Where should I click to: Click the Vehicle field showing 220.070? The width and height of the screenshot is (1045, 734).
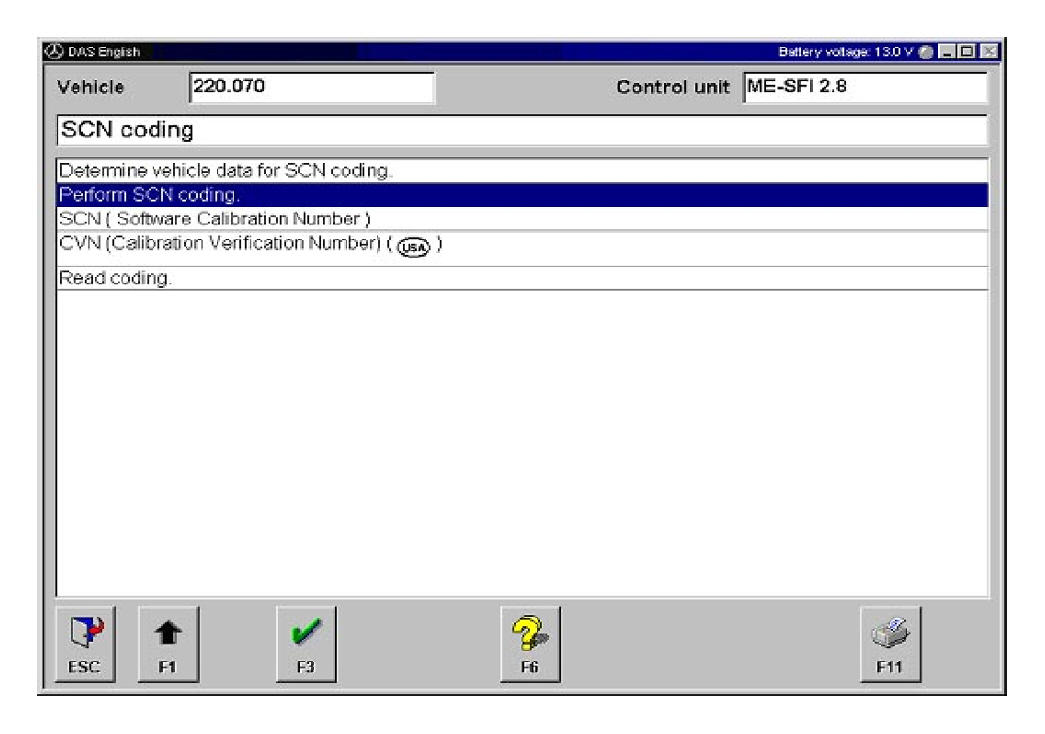(310, 88)
